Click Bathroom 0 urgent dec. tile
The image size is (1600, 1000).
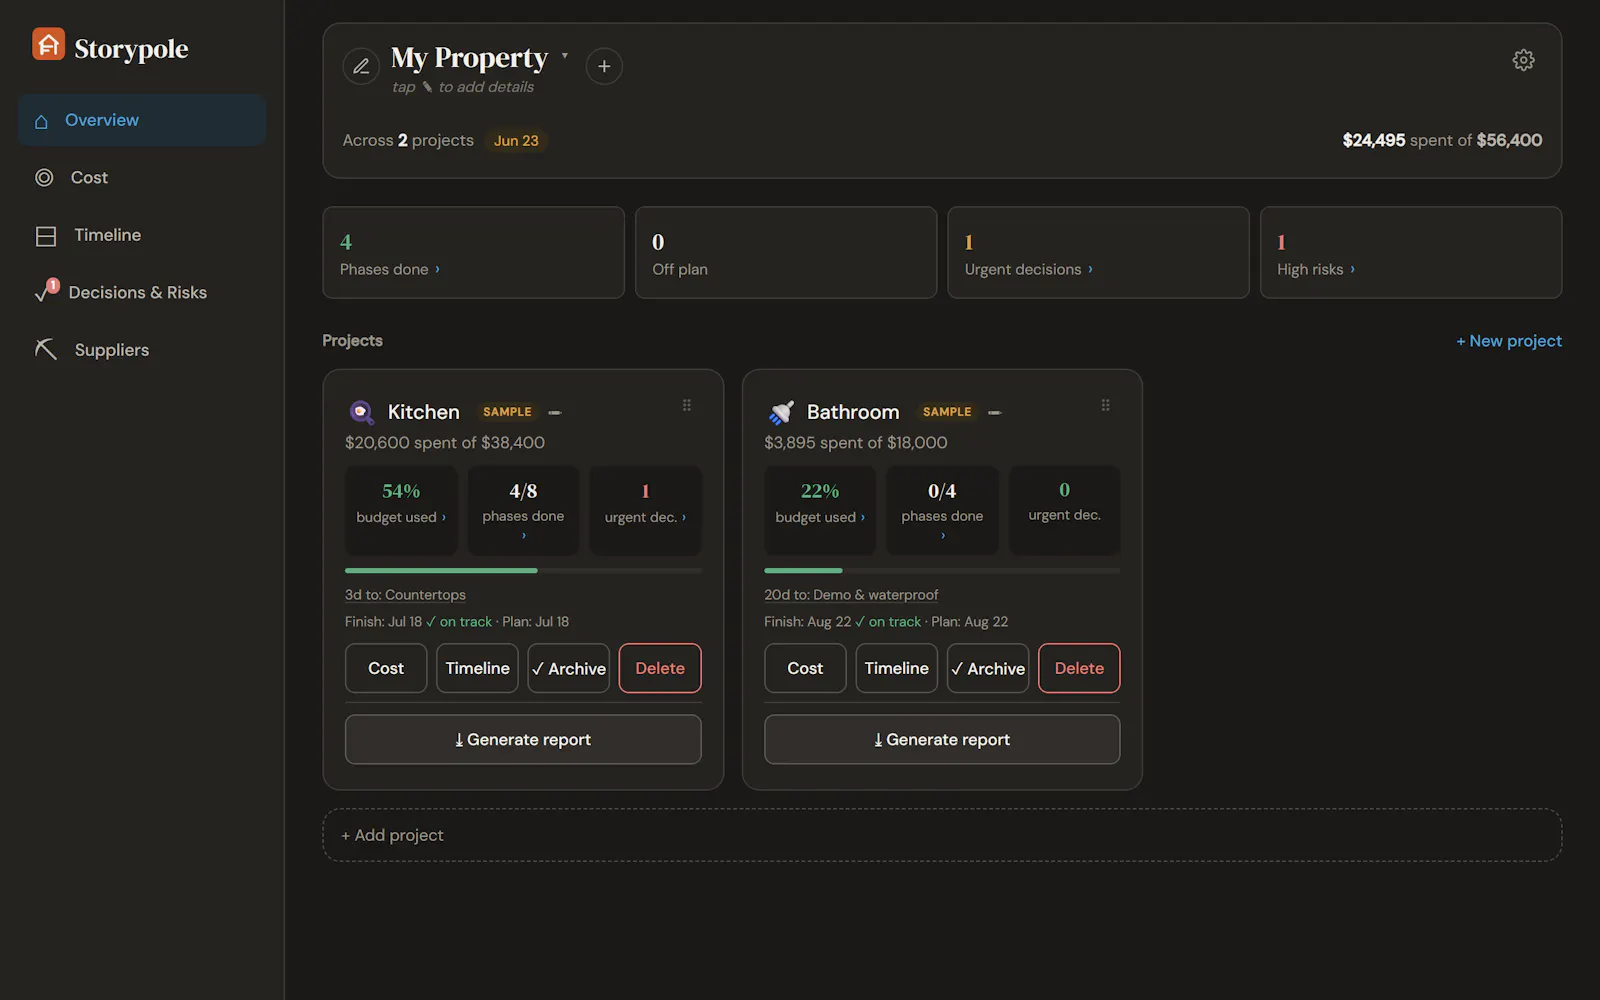pyautogui.click(x=1064, y=510)
